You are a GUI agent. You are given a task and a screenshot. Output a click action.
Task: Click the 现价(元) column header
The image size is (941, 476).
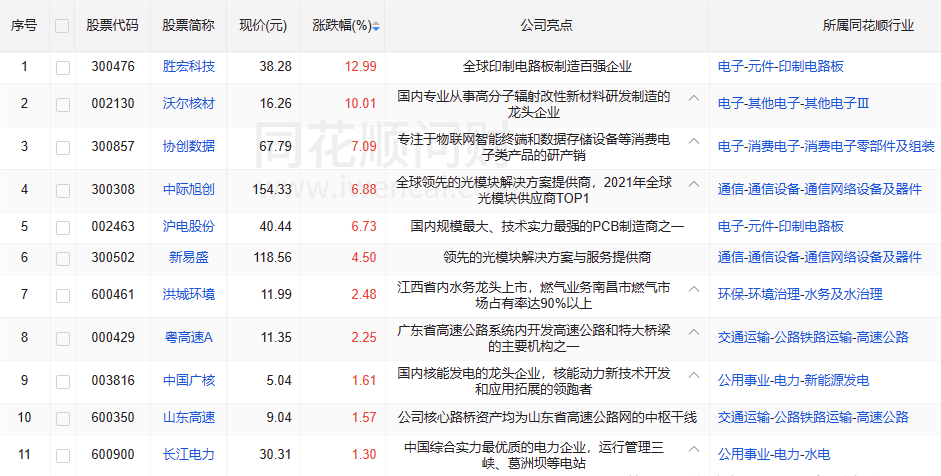pos(263,26)
